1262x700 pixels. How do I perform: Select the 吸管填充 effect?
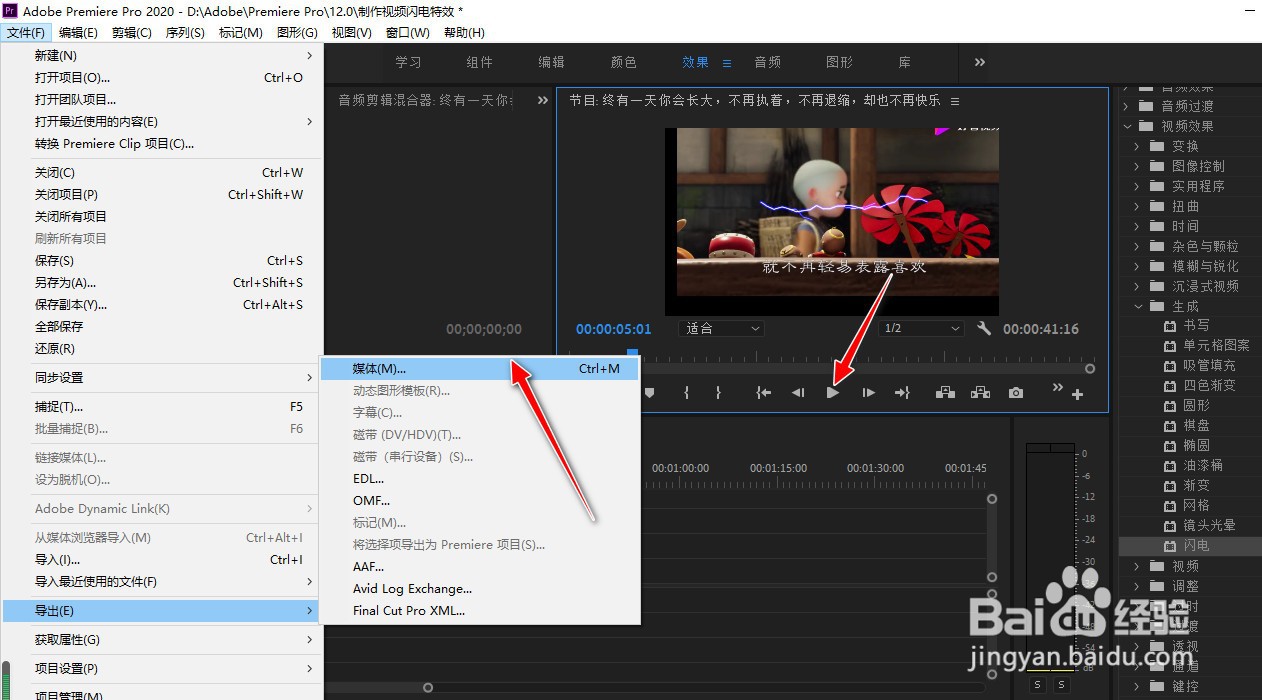1209,366
